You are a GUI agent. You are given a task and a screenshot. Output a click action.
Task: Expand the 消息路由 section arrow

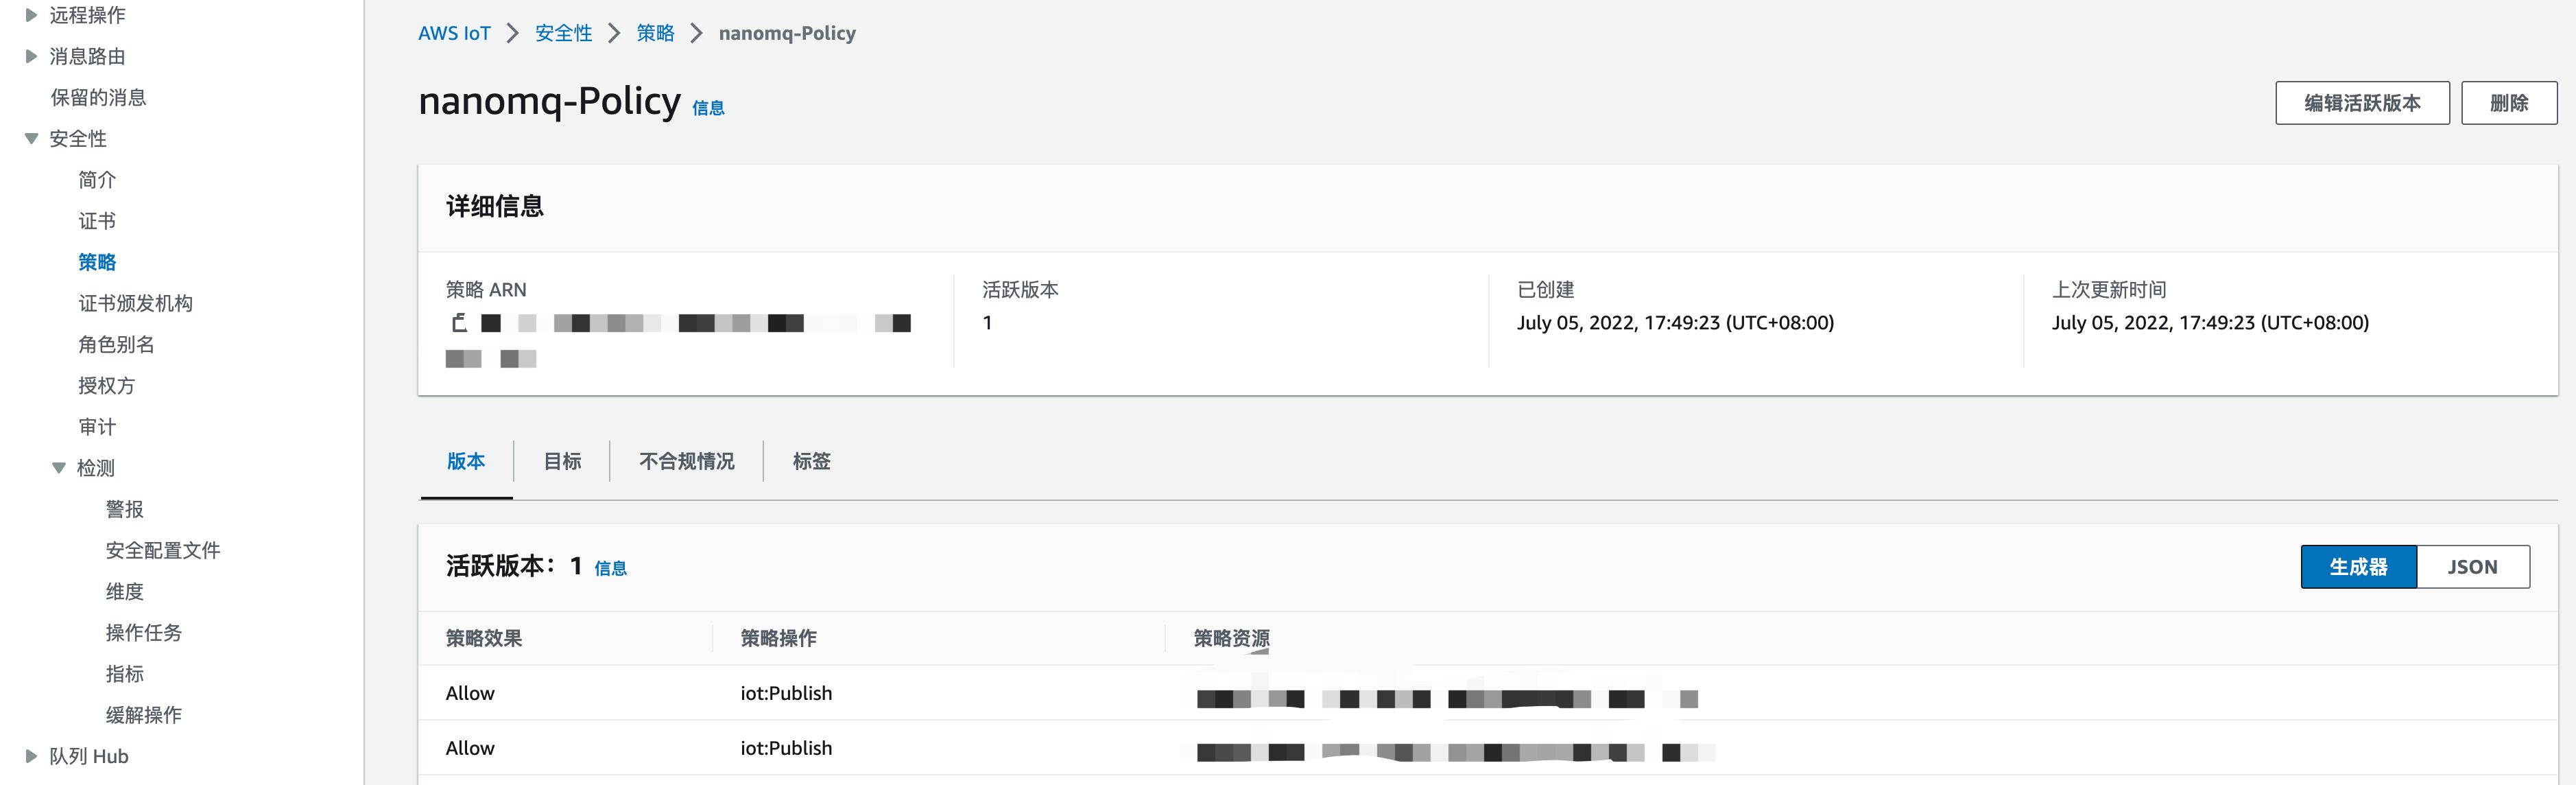31,56
